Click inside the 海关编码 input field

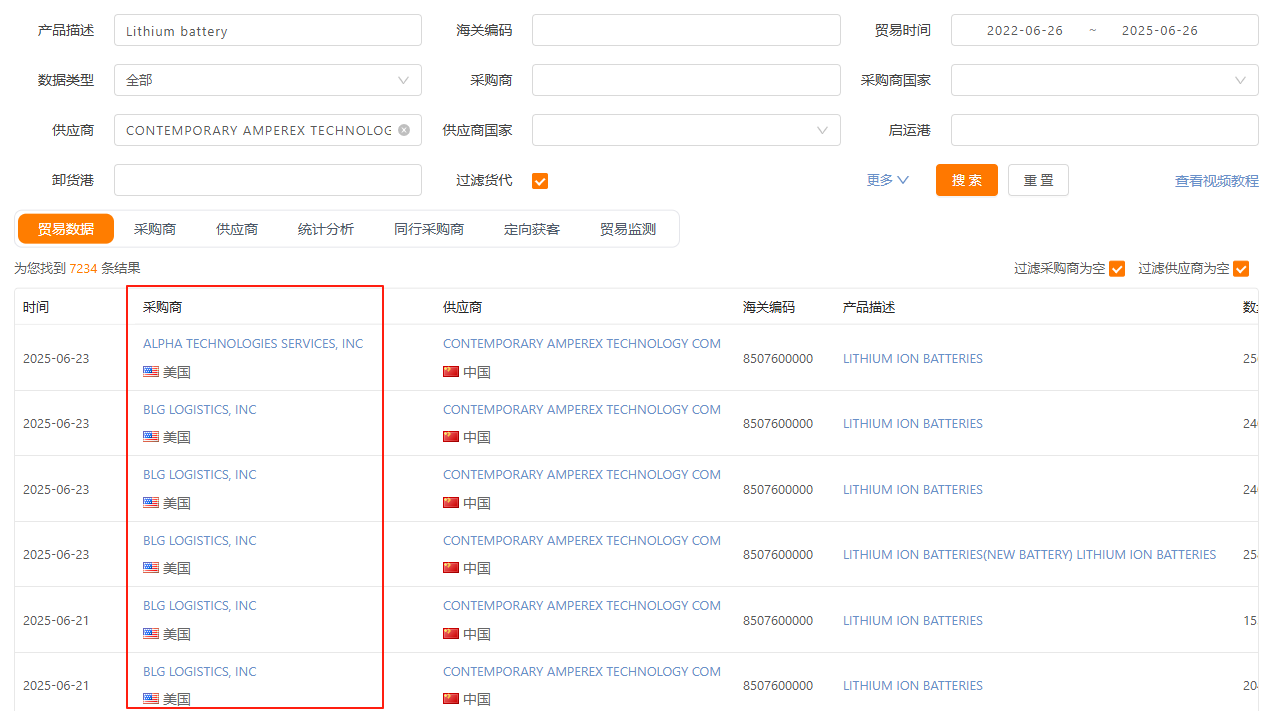tap(686, 30)
